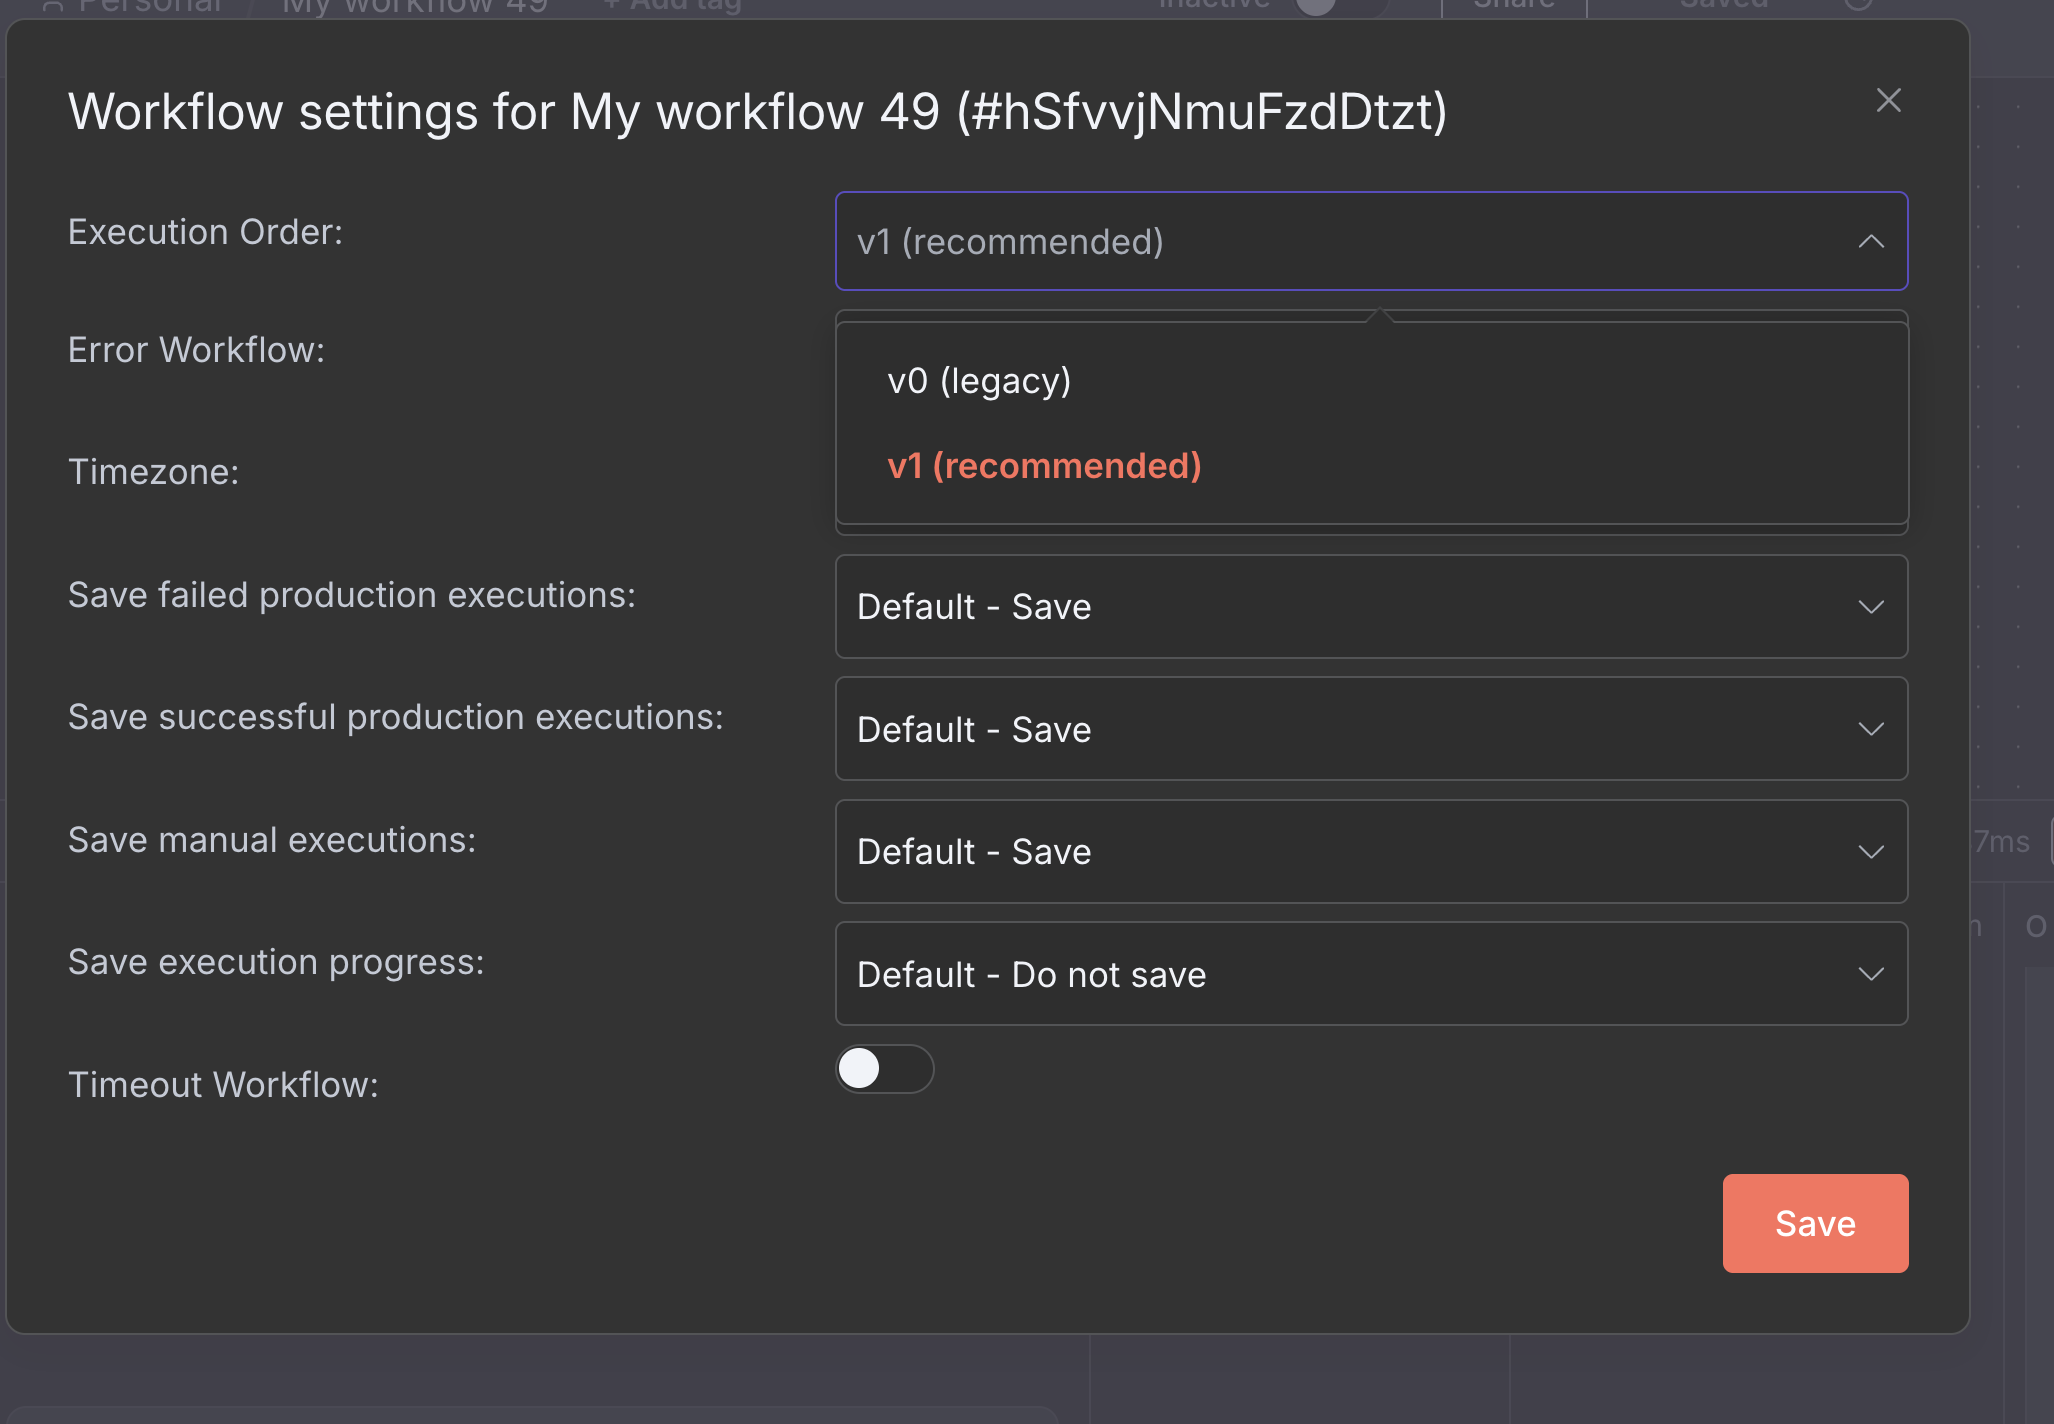The height and width of the screenshot is (1424, 2054).
Task: Click the Timeout Workflow label
Action: (x=223, y=1085)
